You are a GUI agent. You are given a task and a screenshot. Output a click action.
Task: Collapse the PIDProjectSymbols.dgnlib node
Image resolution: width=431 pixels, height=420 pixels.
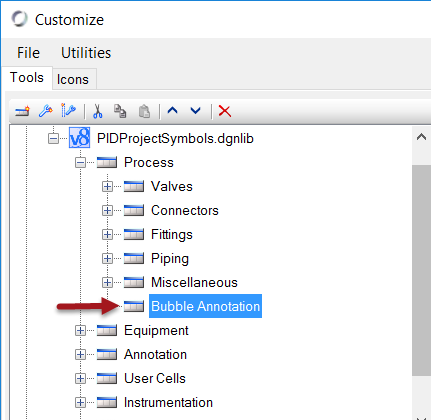[x=53, y=138]
